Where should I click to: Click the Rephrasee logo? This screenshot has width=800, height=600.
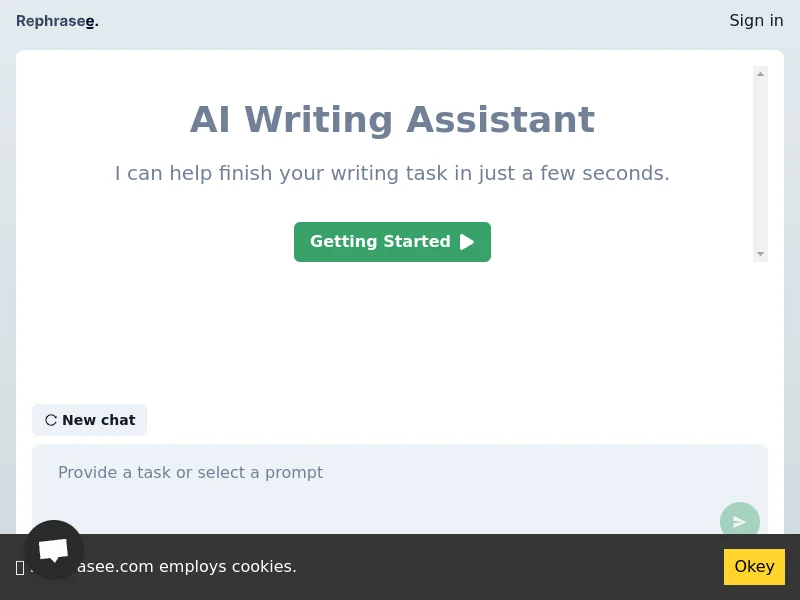[x=57, y=21]
